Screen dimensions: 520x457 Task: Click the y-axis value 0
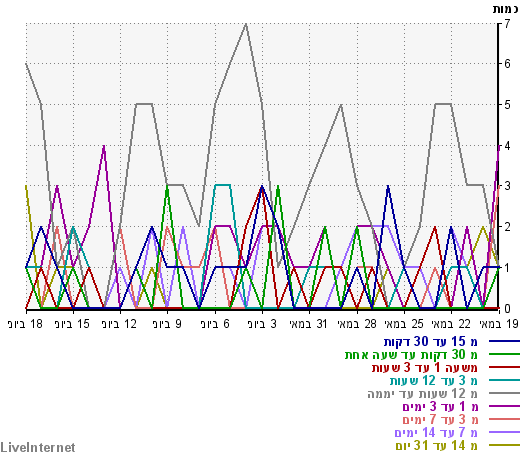click(507, 309)
